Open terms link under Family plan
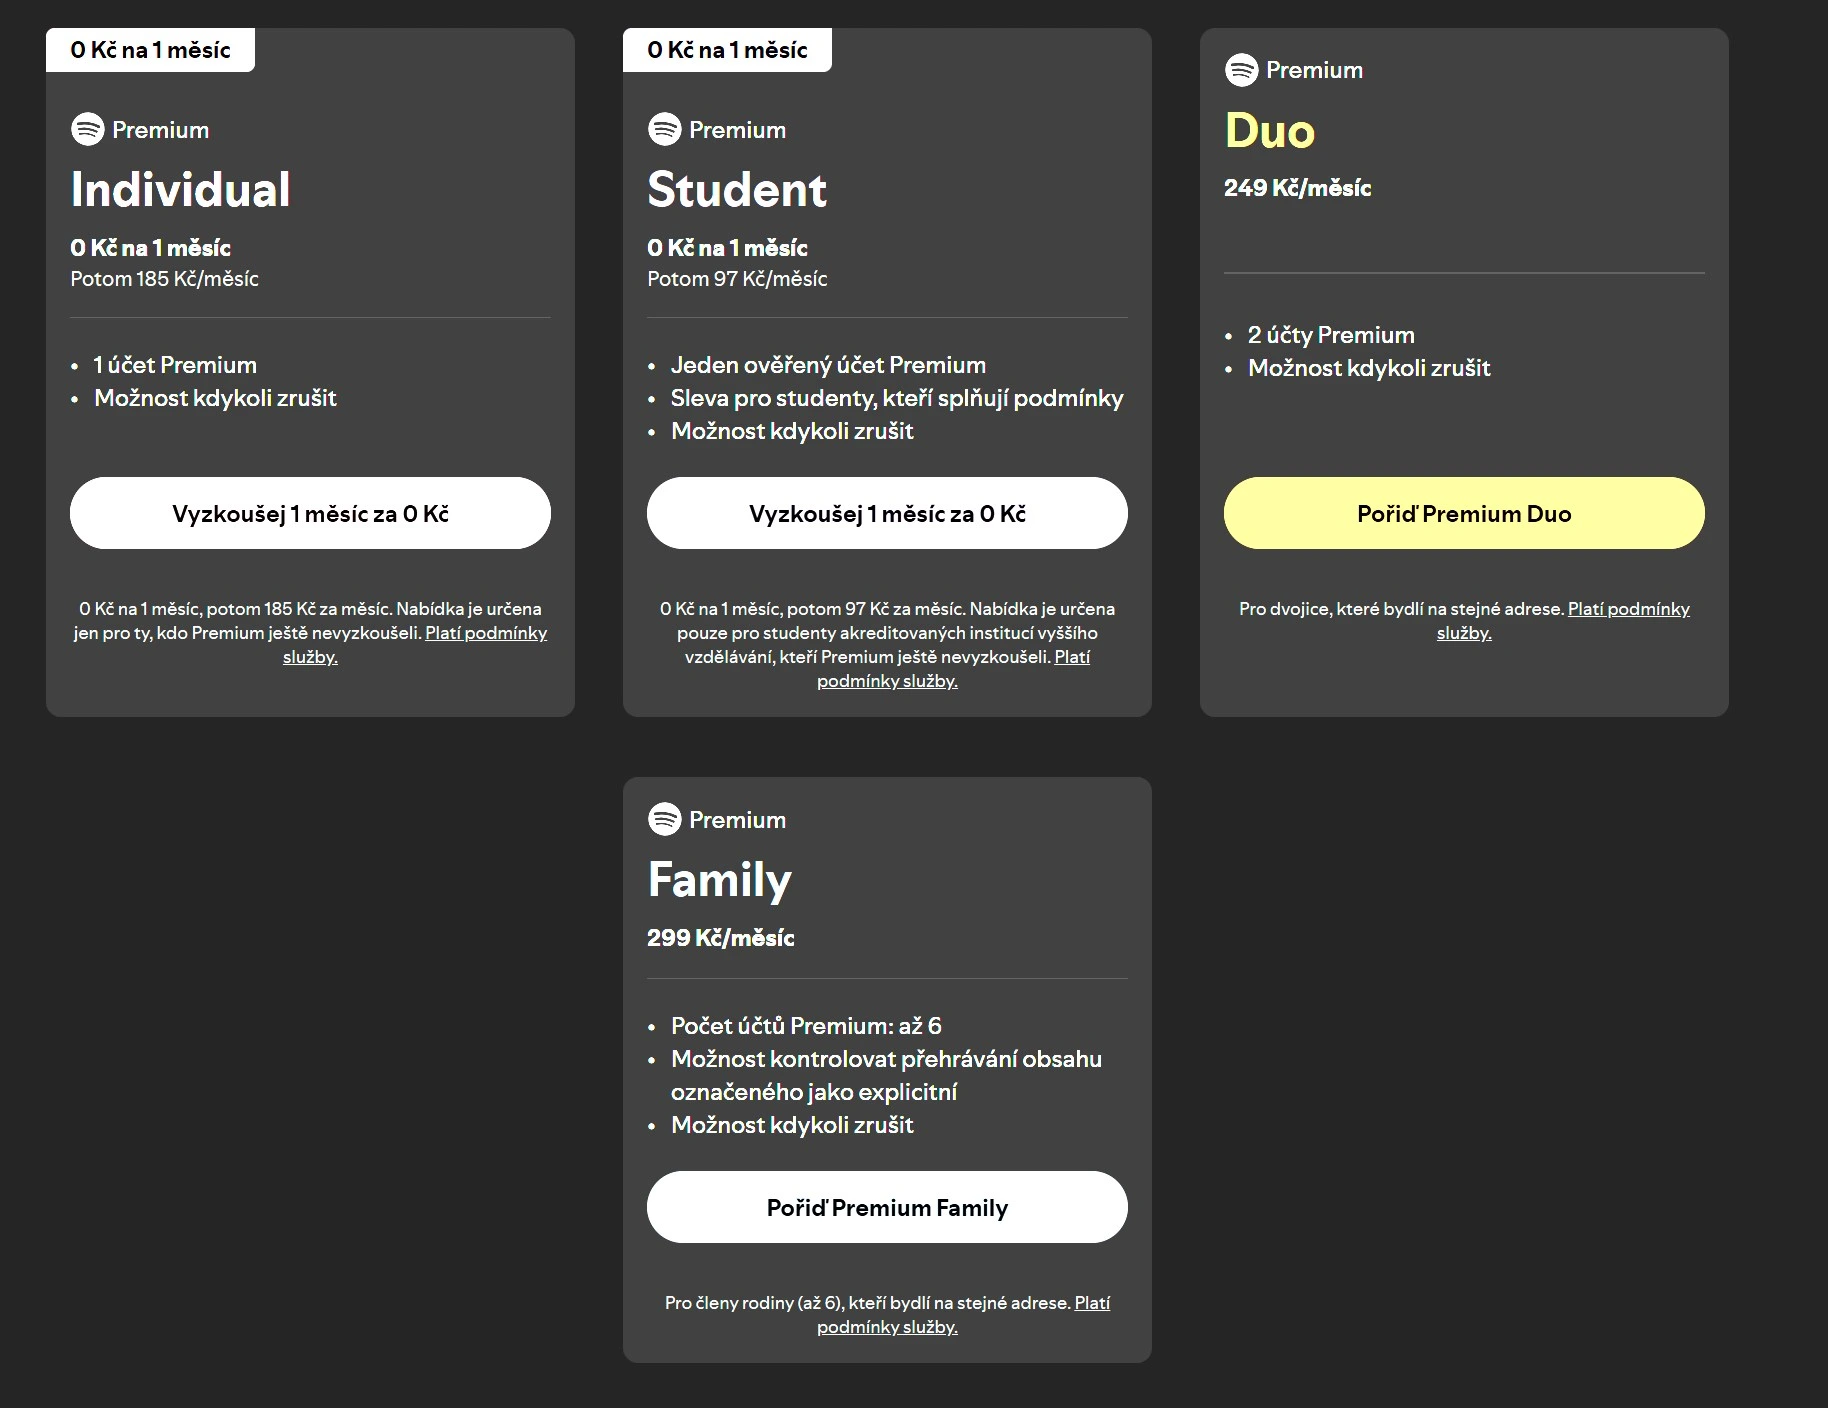Screen dimensions: 1828x1408 [x=887, y=1327]
